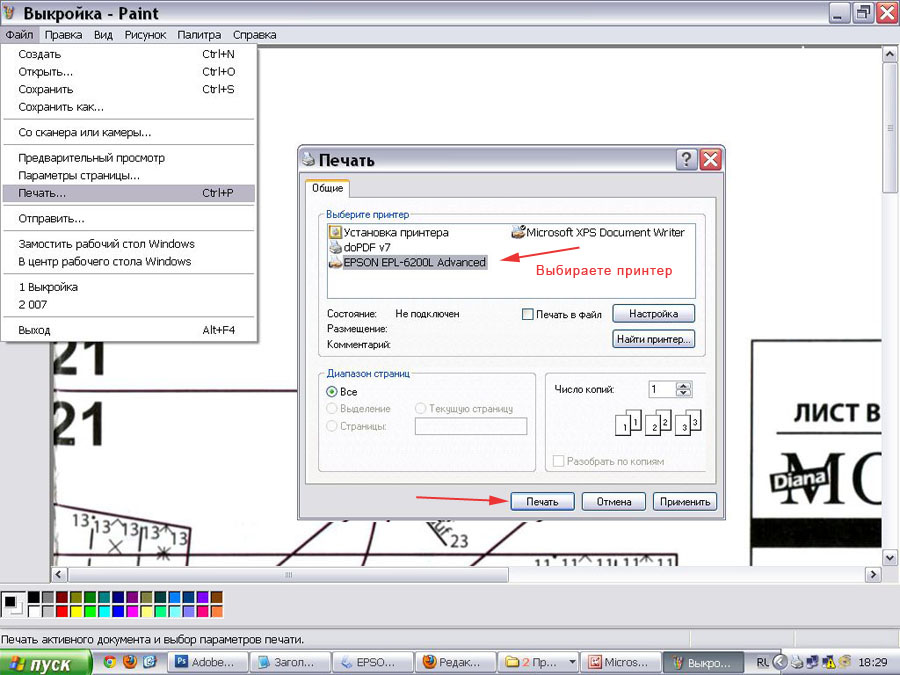Open Firefox from the quick launch bar
Image resolution: width=900 pixels, height=675 pixels.
[130, 661]
